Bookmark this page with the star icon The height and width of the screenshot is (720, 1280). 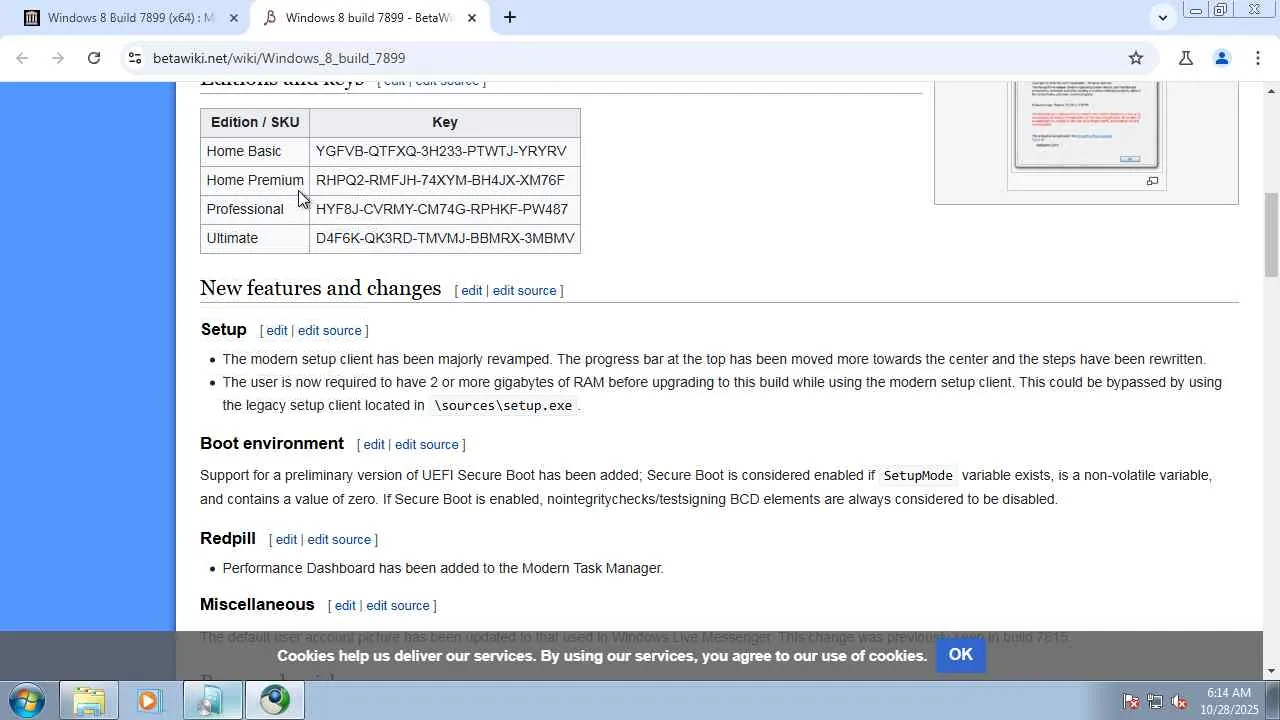[1136, 58]
